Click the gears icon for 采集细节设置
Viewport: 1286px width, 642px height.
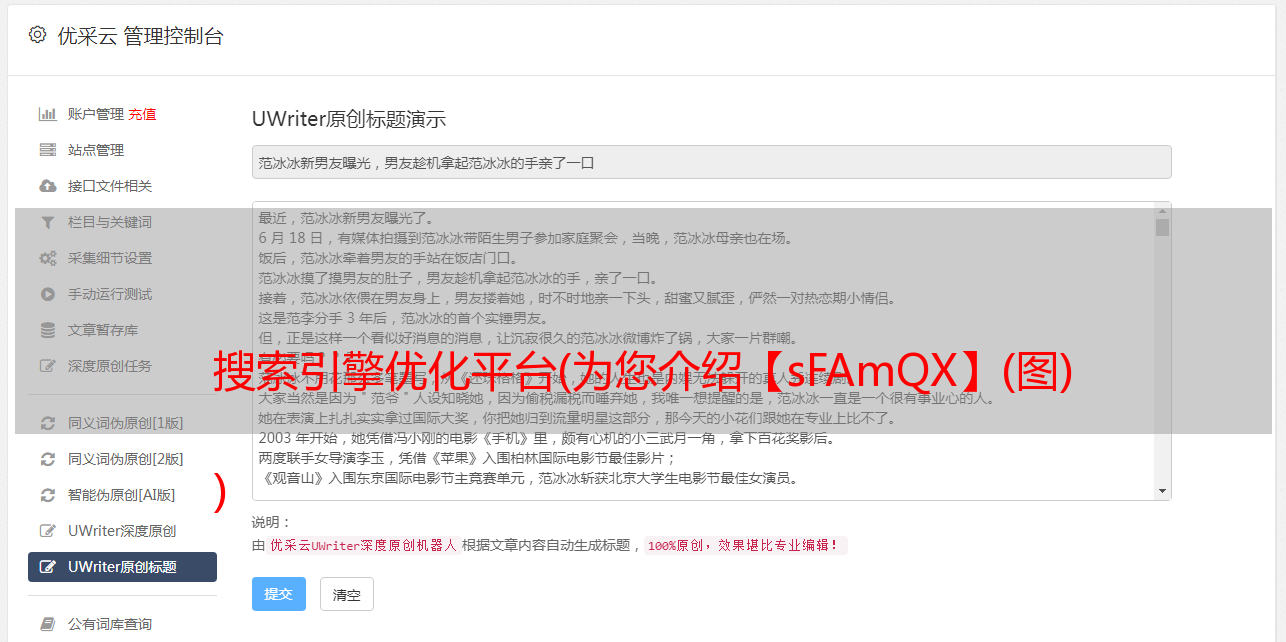(x=47, y=258)
